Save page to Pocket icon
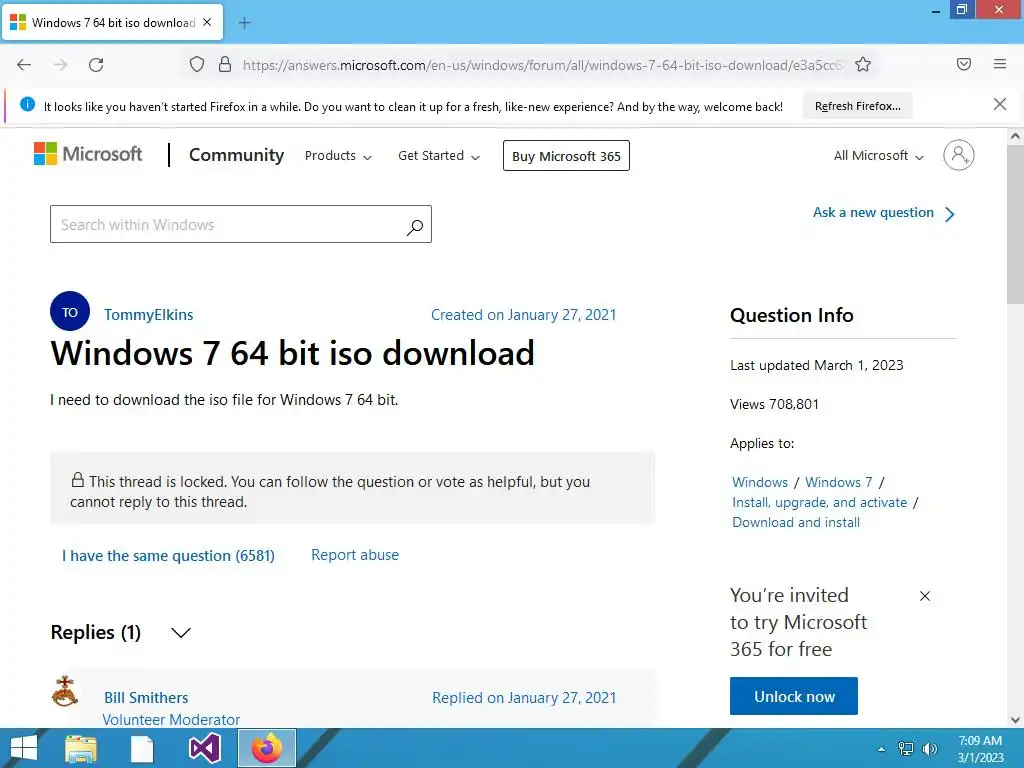The width and height of the screenshot is (1024, 768). 963,64
